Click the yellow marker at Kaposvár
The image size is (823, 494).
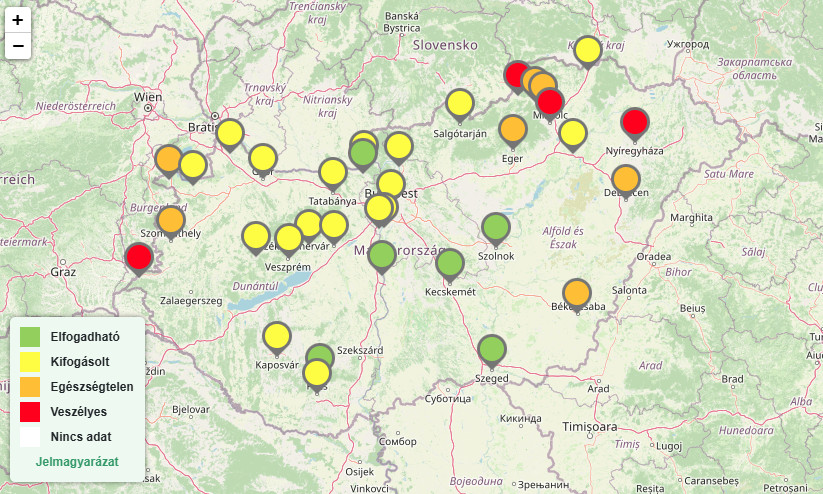pyautogui.click(x=277, y=336)
